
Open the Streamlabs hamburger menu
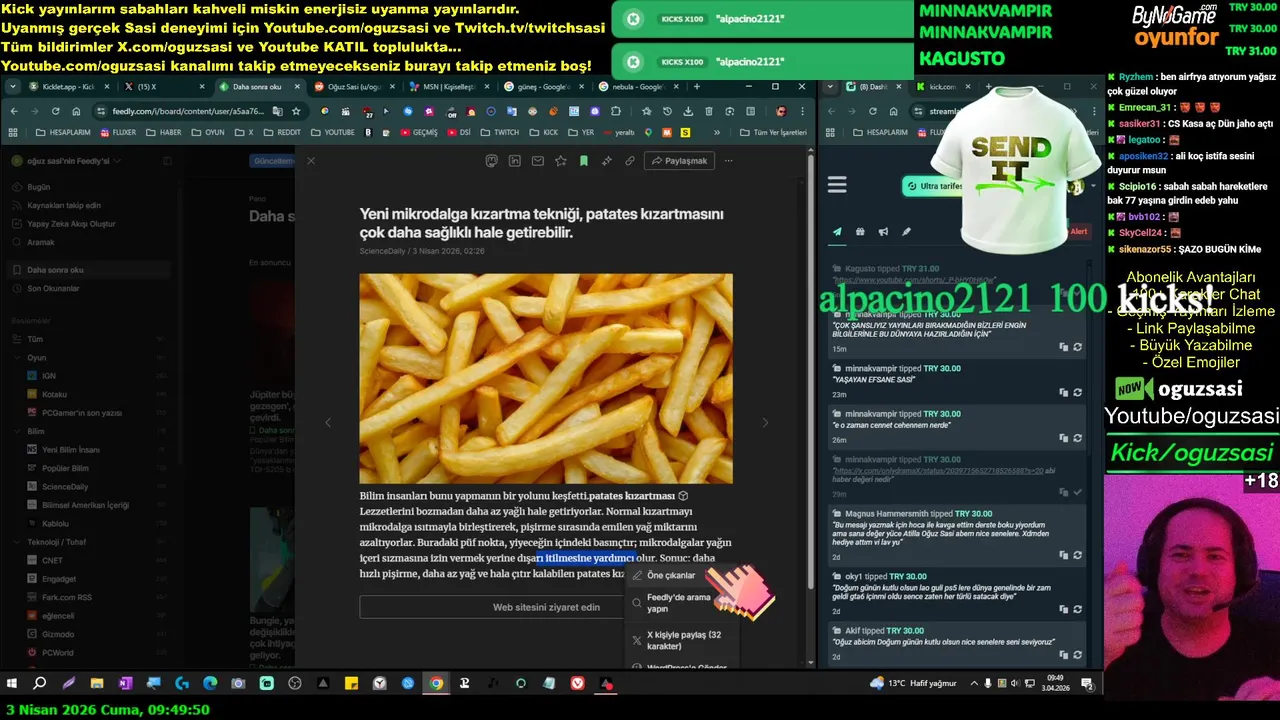[837, 184]
